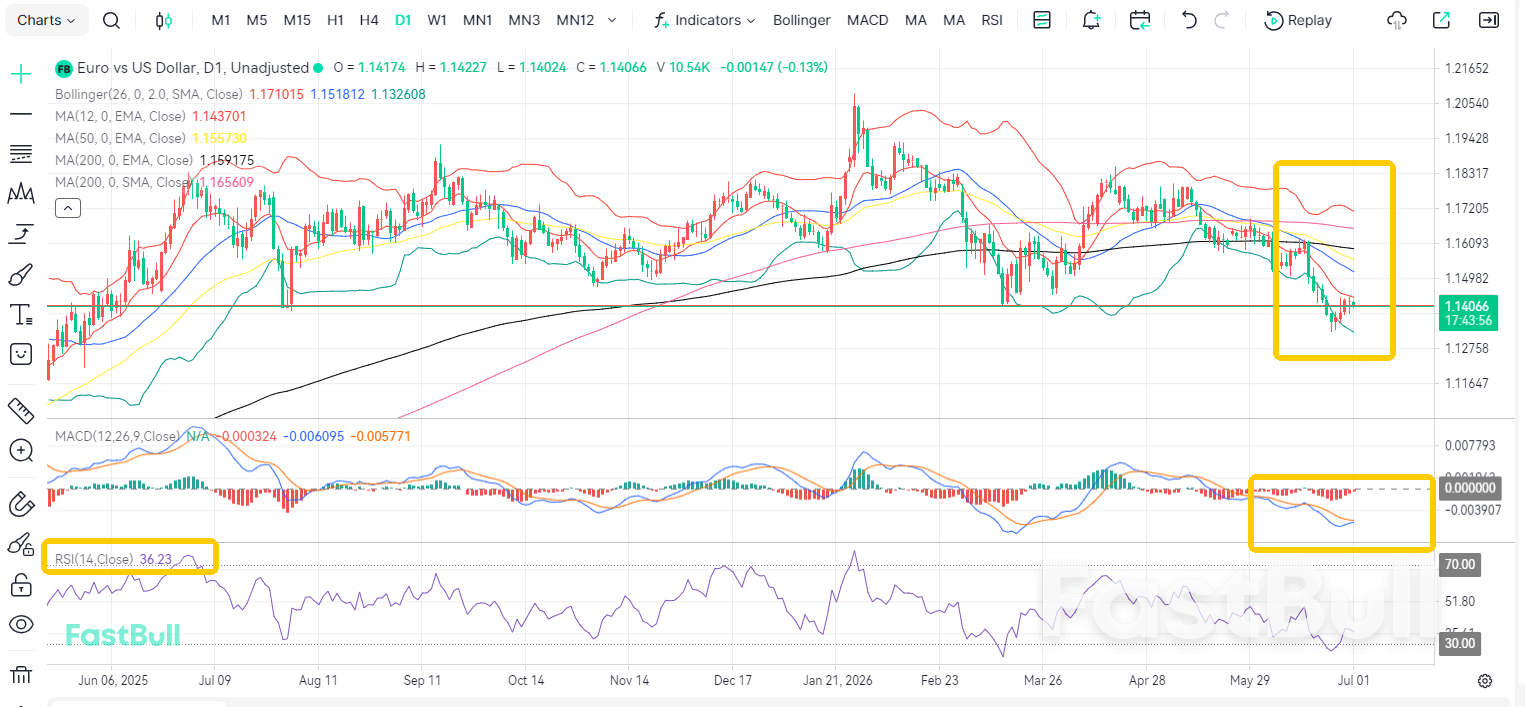Viewport: 1525px width, 707px height.
Task: Open the candlestick chart style selector
Action: click(164, 20)
